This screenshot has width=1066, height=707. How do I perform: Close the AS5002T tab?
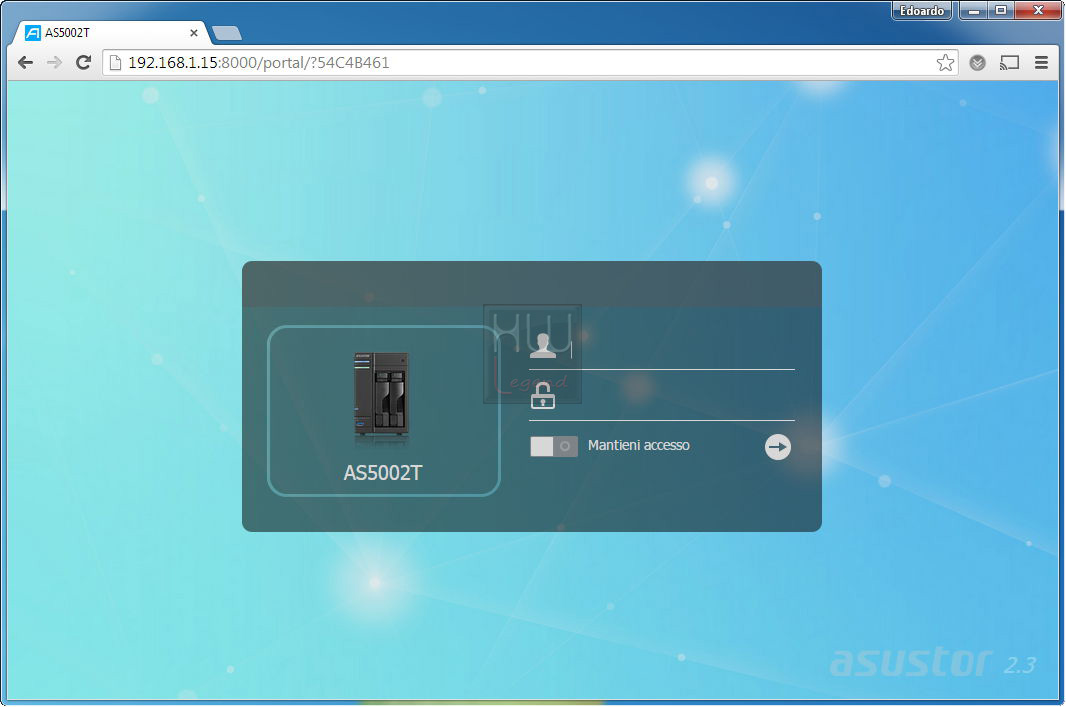(x=194, y=33)
